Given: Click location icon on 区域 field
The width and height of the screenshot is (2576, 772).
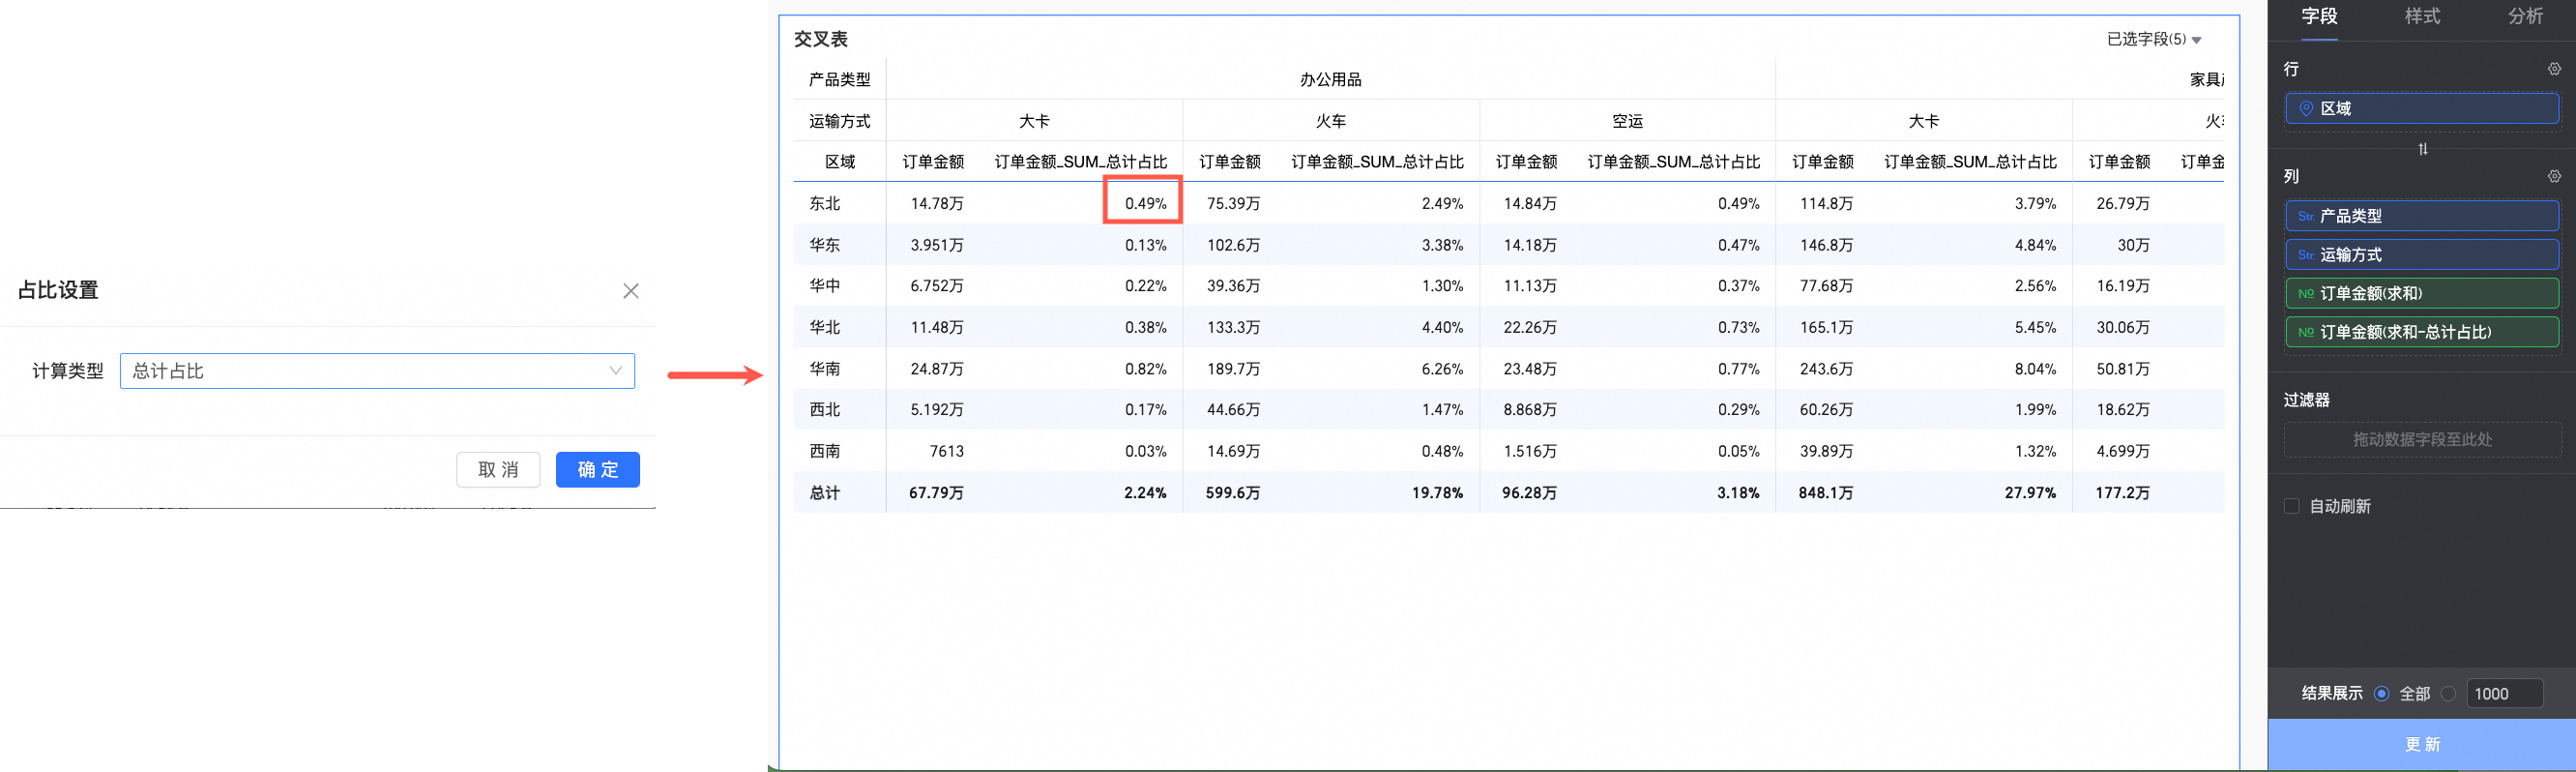Looking at the screenshot, I should (x=2305, y=108).
